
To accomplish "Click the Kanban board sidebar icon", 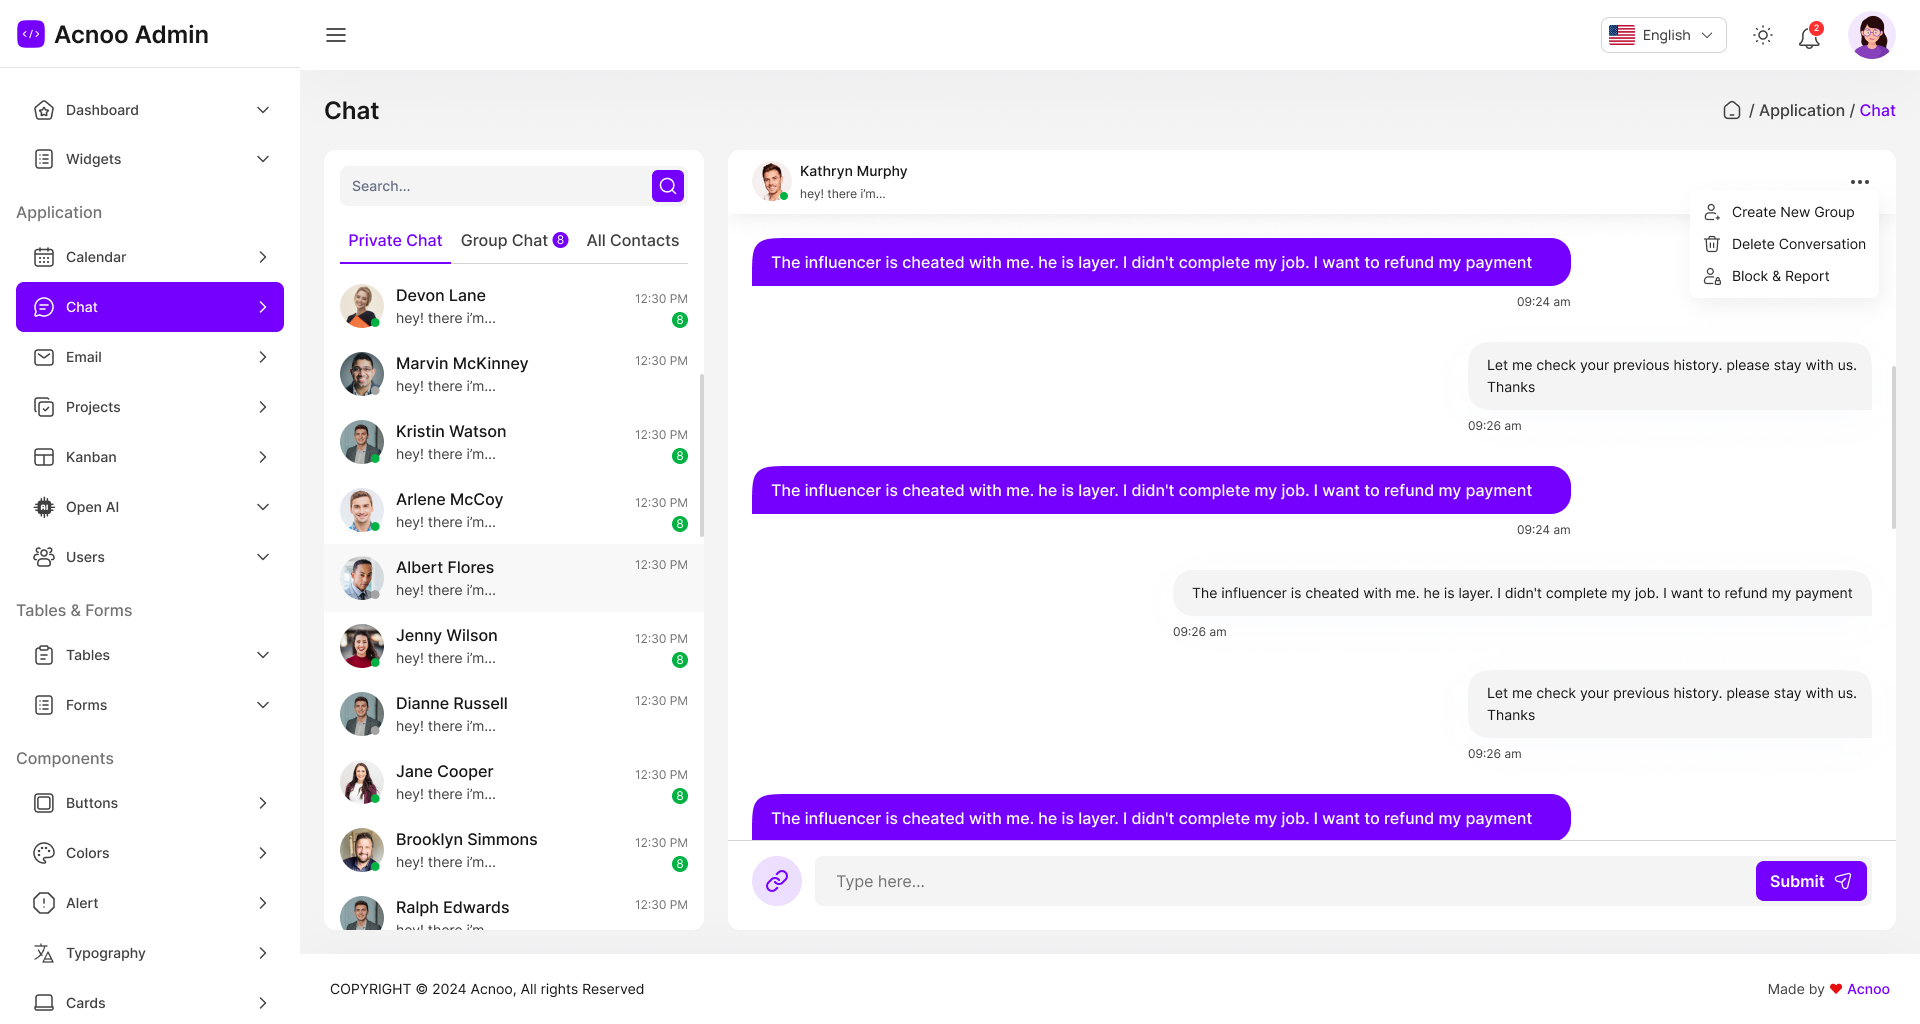I will pyautogui.click(x=44, y=457).
